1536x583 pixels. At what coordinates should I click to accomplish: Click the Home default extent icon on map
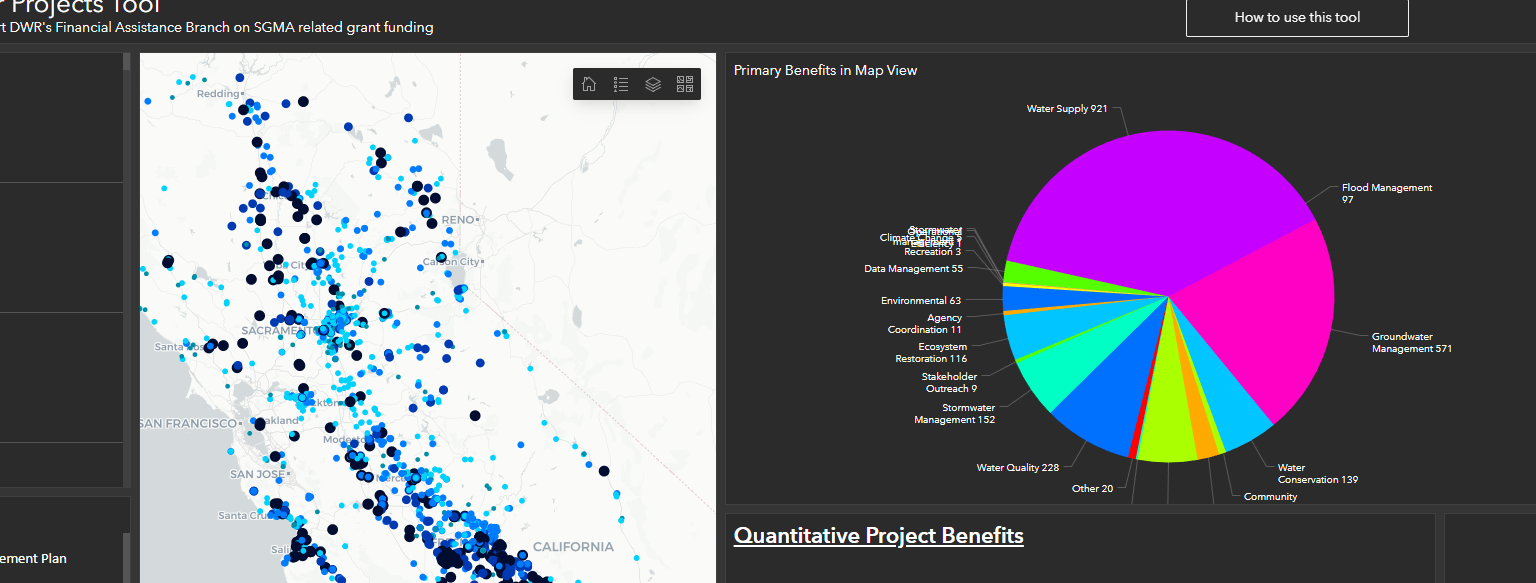tap(589, 84)
